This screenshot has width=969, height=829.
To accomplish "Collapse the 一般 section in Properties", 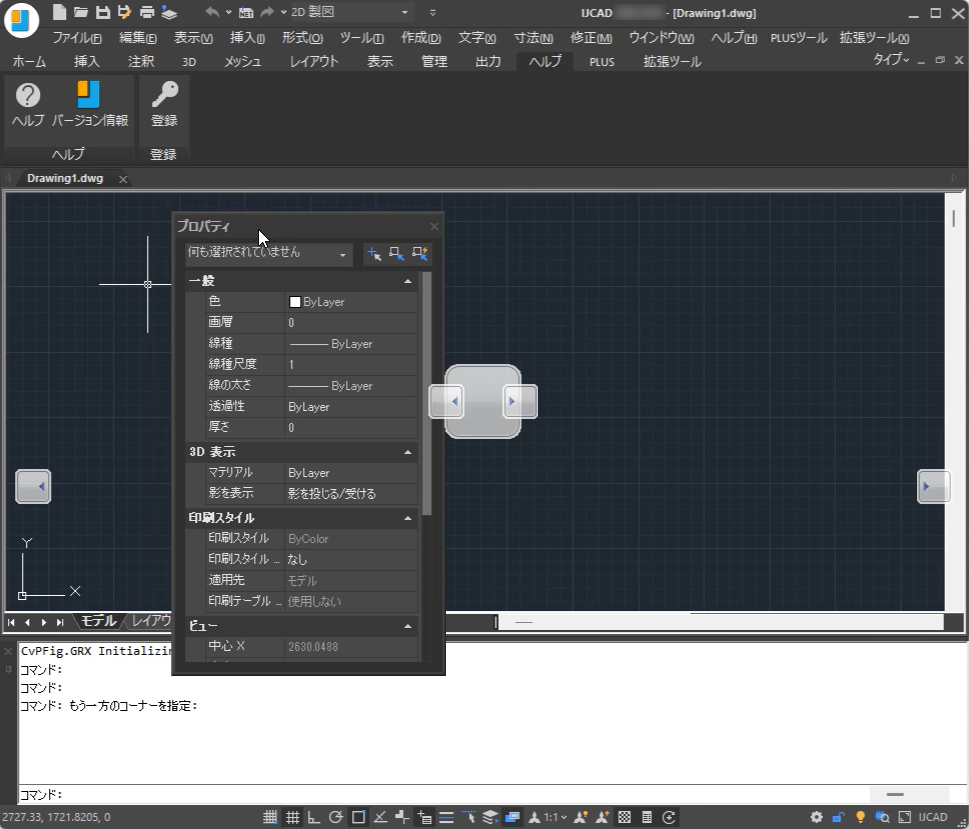I will click(x=407, y=281).
